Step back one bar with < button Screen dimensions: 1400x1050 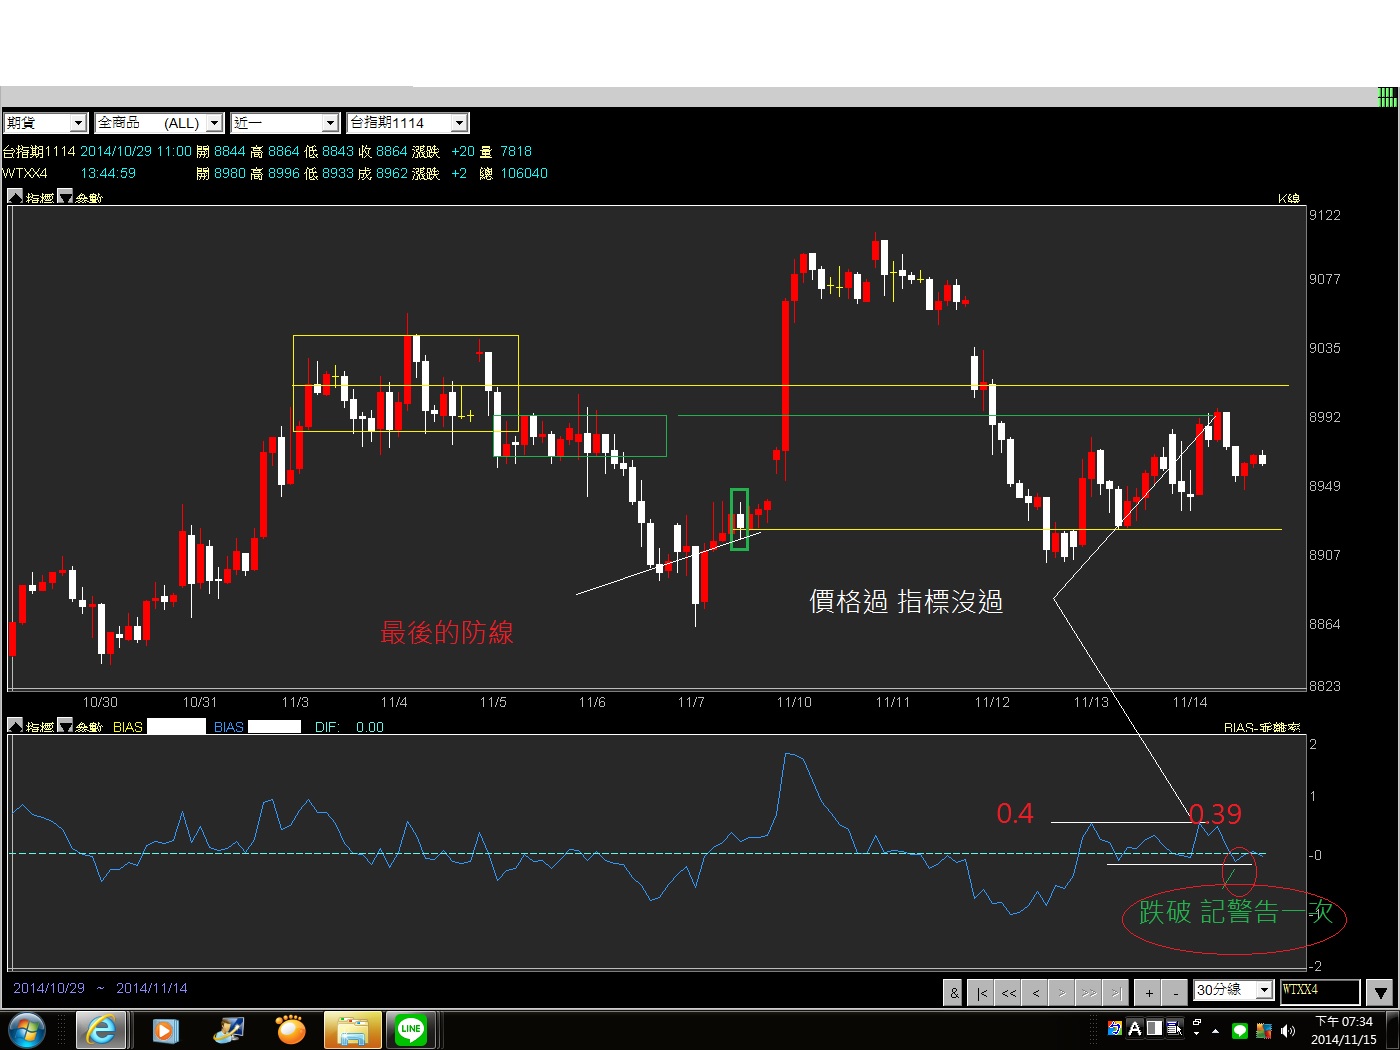(1036, 992)
